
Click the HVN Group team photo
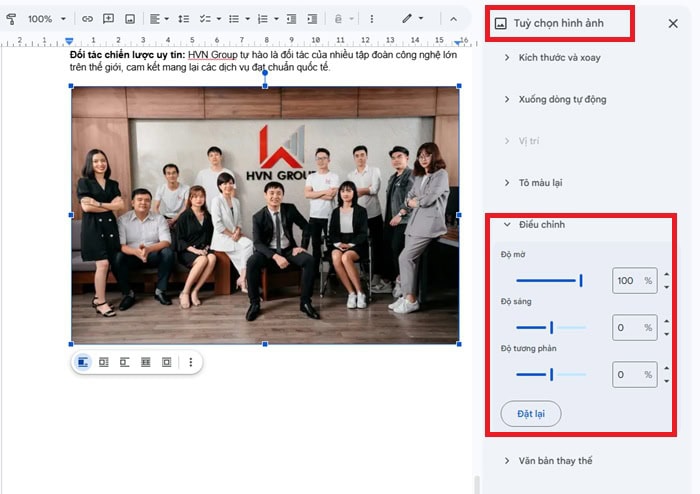pyautogui.click(x=265, y=215)
